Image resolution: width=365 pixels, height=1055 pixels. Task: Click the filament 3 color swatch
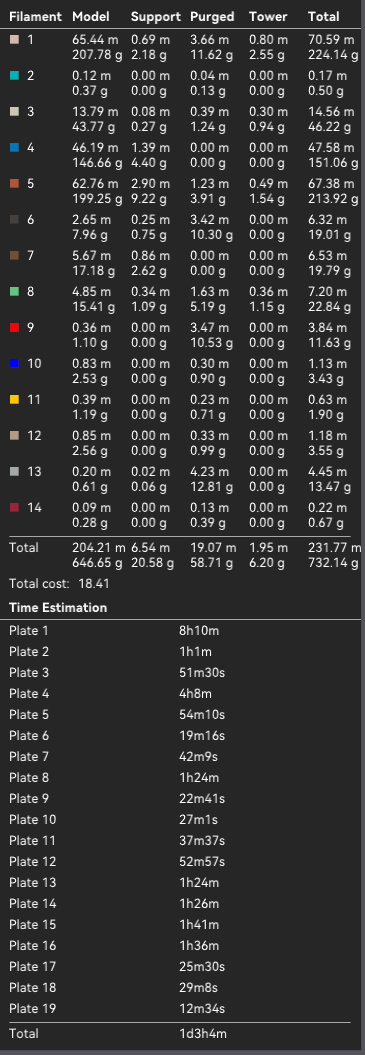pos(14,112)
